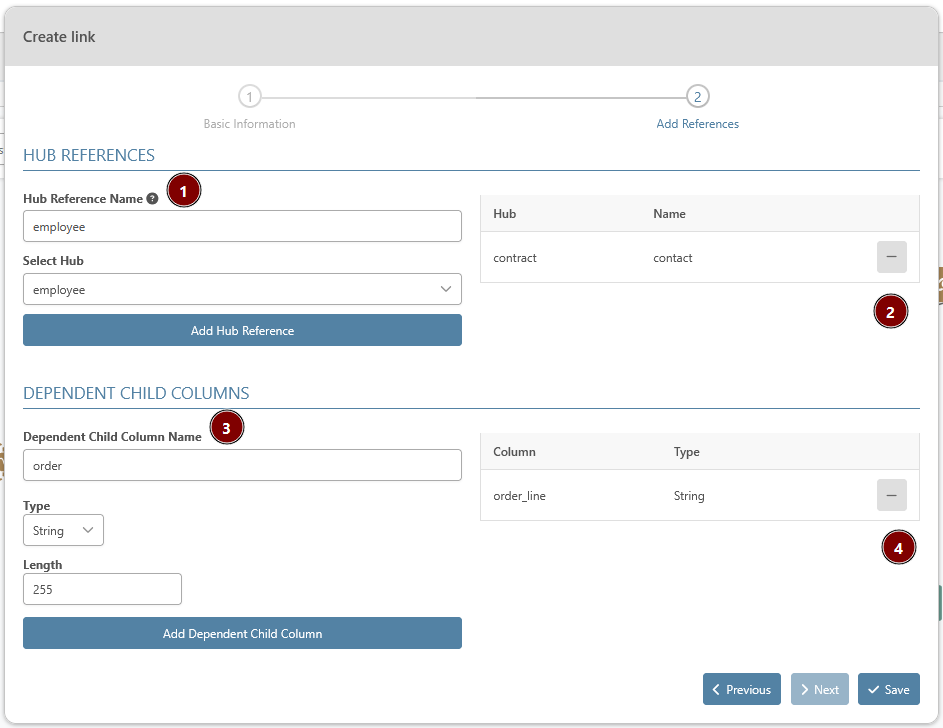The height and width of the screenshot is (728, 943).
Task: Click the Length input field
Action: point(102,589)
